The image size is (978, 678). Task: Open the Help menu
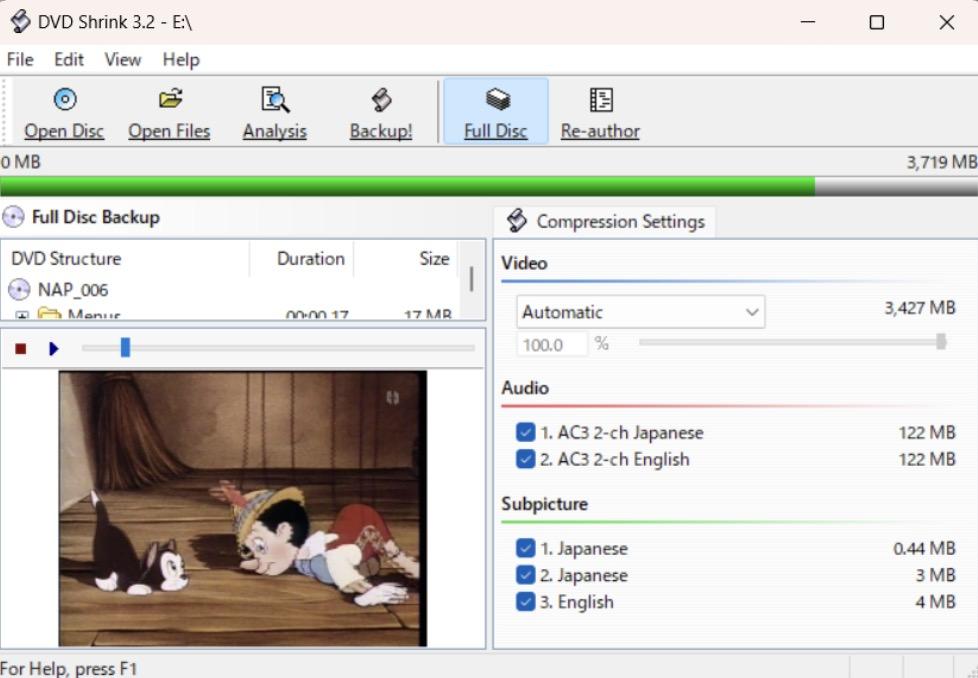coord(181,60)
